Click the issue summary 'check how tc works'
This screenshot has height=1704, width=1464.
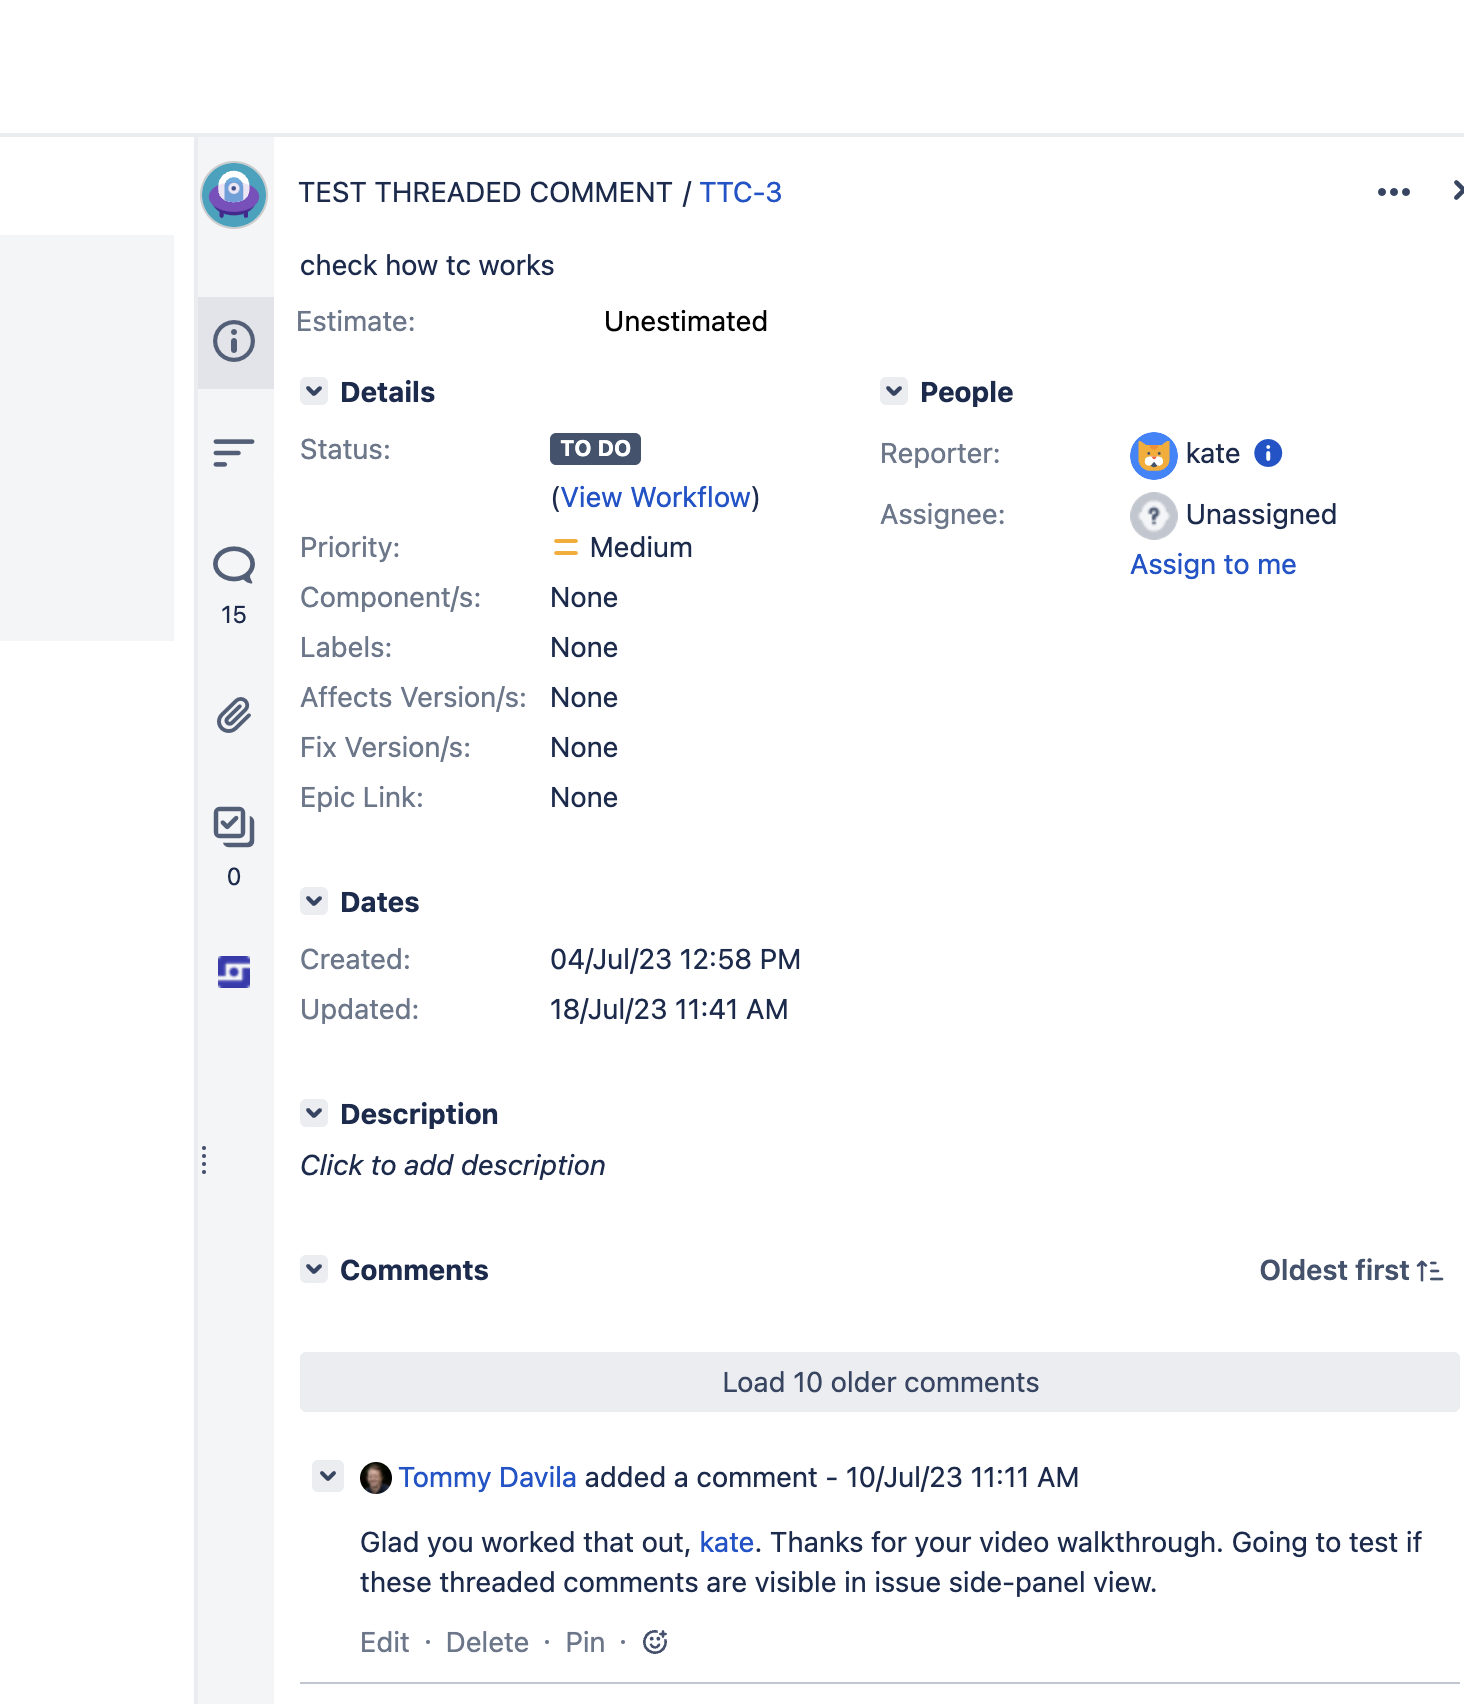[x=427, y=265]
